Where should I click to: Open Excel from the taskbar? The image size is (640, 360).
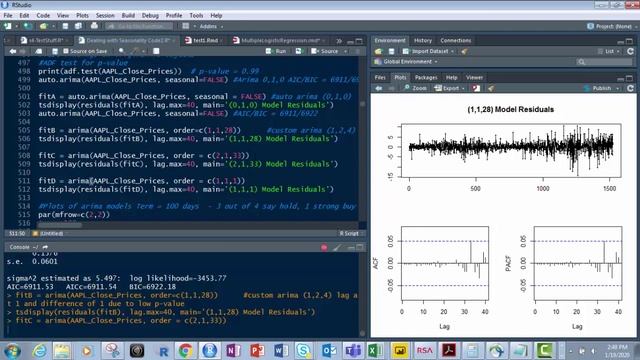coord(375,351)
